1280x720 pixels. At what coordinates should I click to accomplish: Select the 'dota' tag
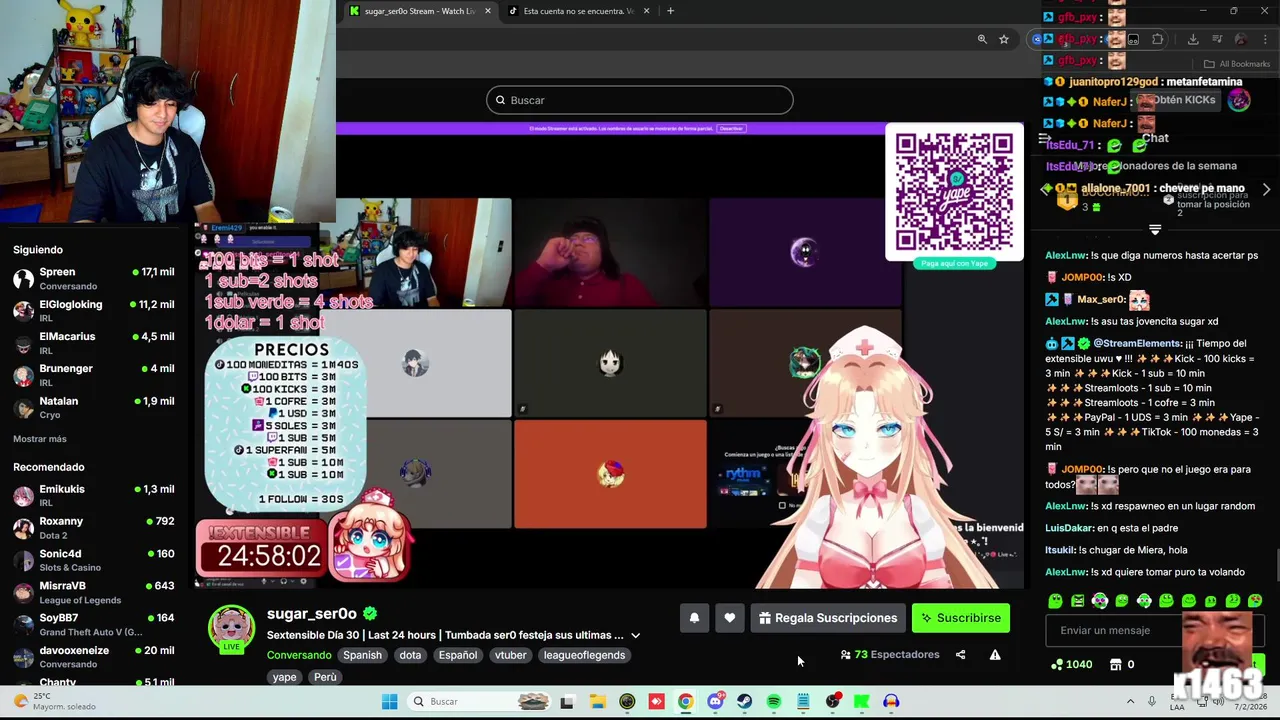pos(410,655)
